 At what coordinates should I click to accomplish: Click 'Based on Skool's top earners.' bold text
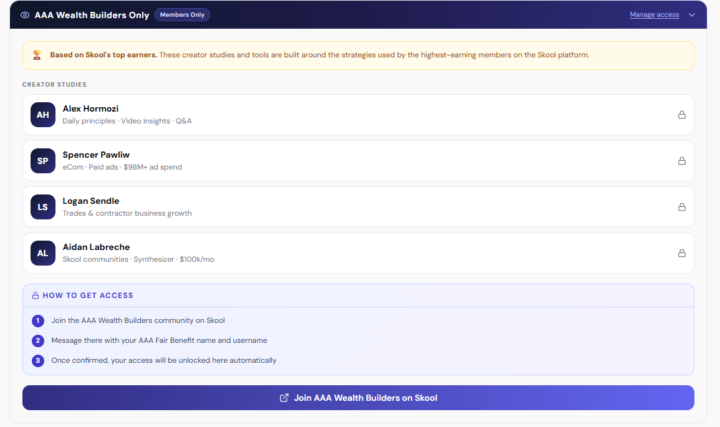click(103, 55)
